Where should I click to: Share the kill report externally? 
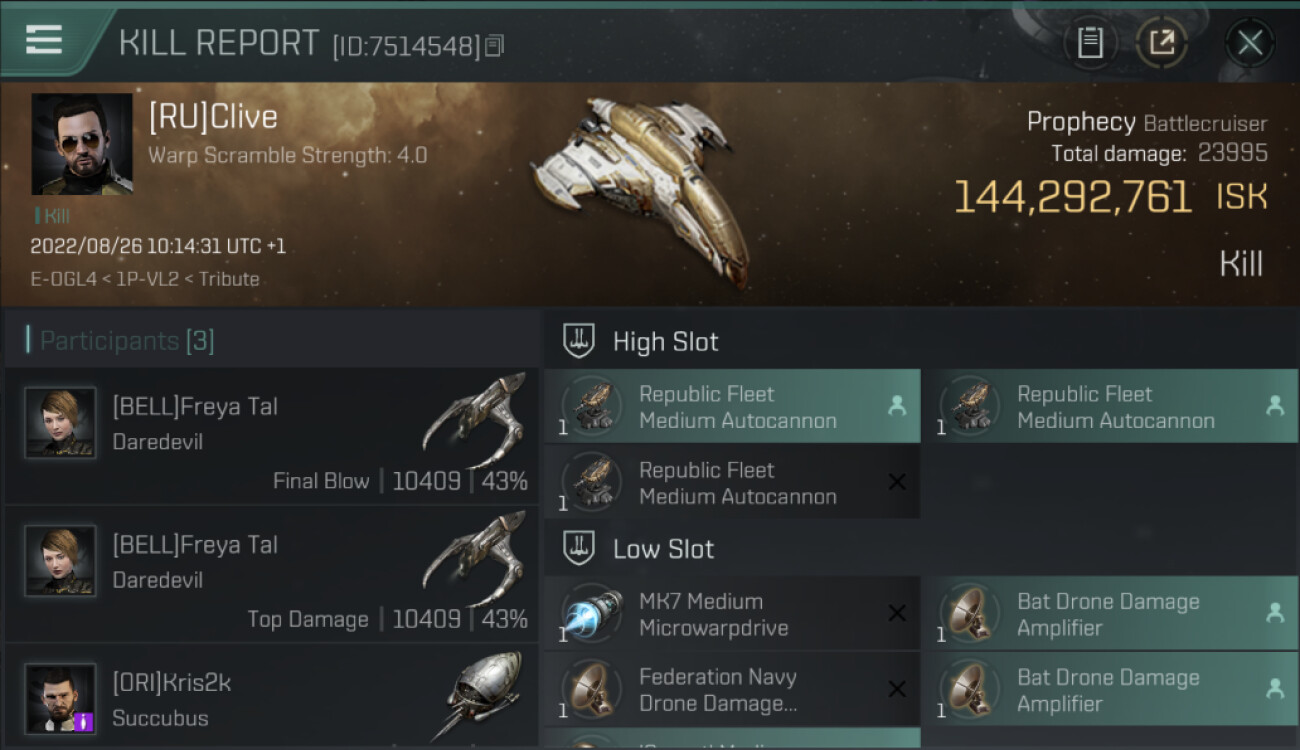click(x=1161, y=43)
